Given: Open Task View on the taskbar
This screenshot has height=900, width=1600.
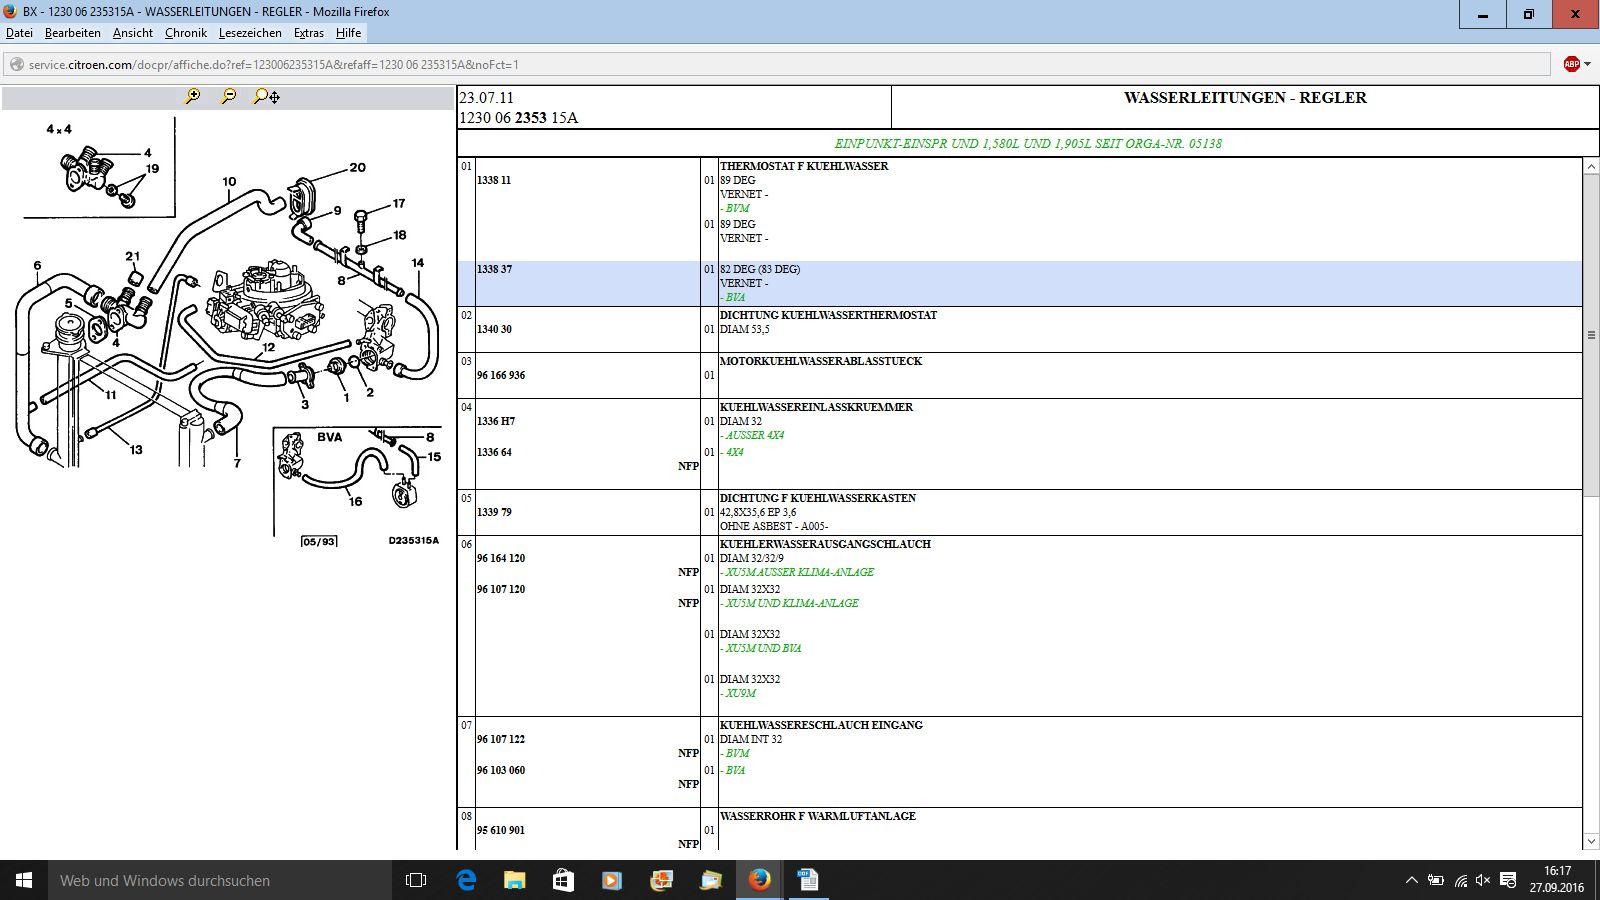Looking at the screenshot, I should [x=416, y=880].
